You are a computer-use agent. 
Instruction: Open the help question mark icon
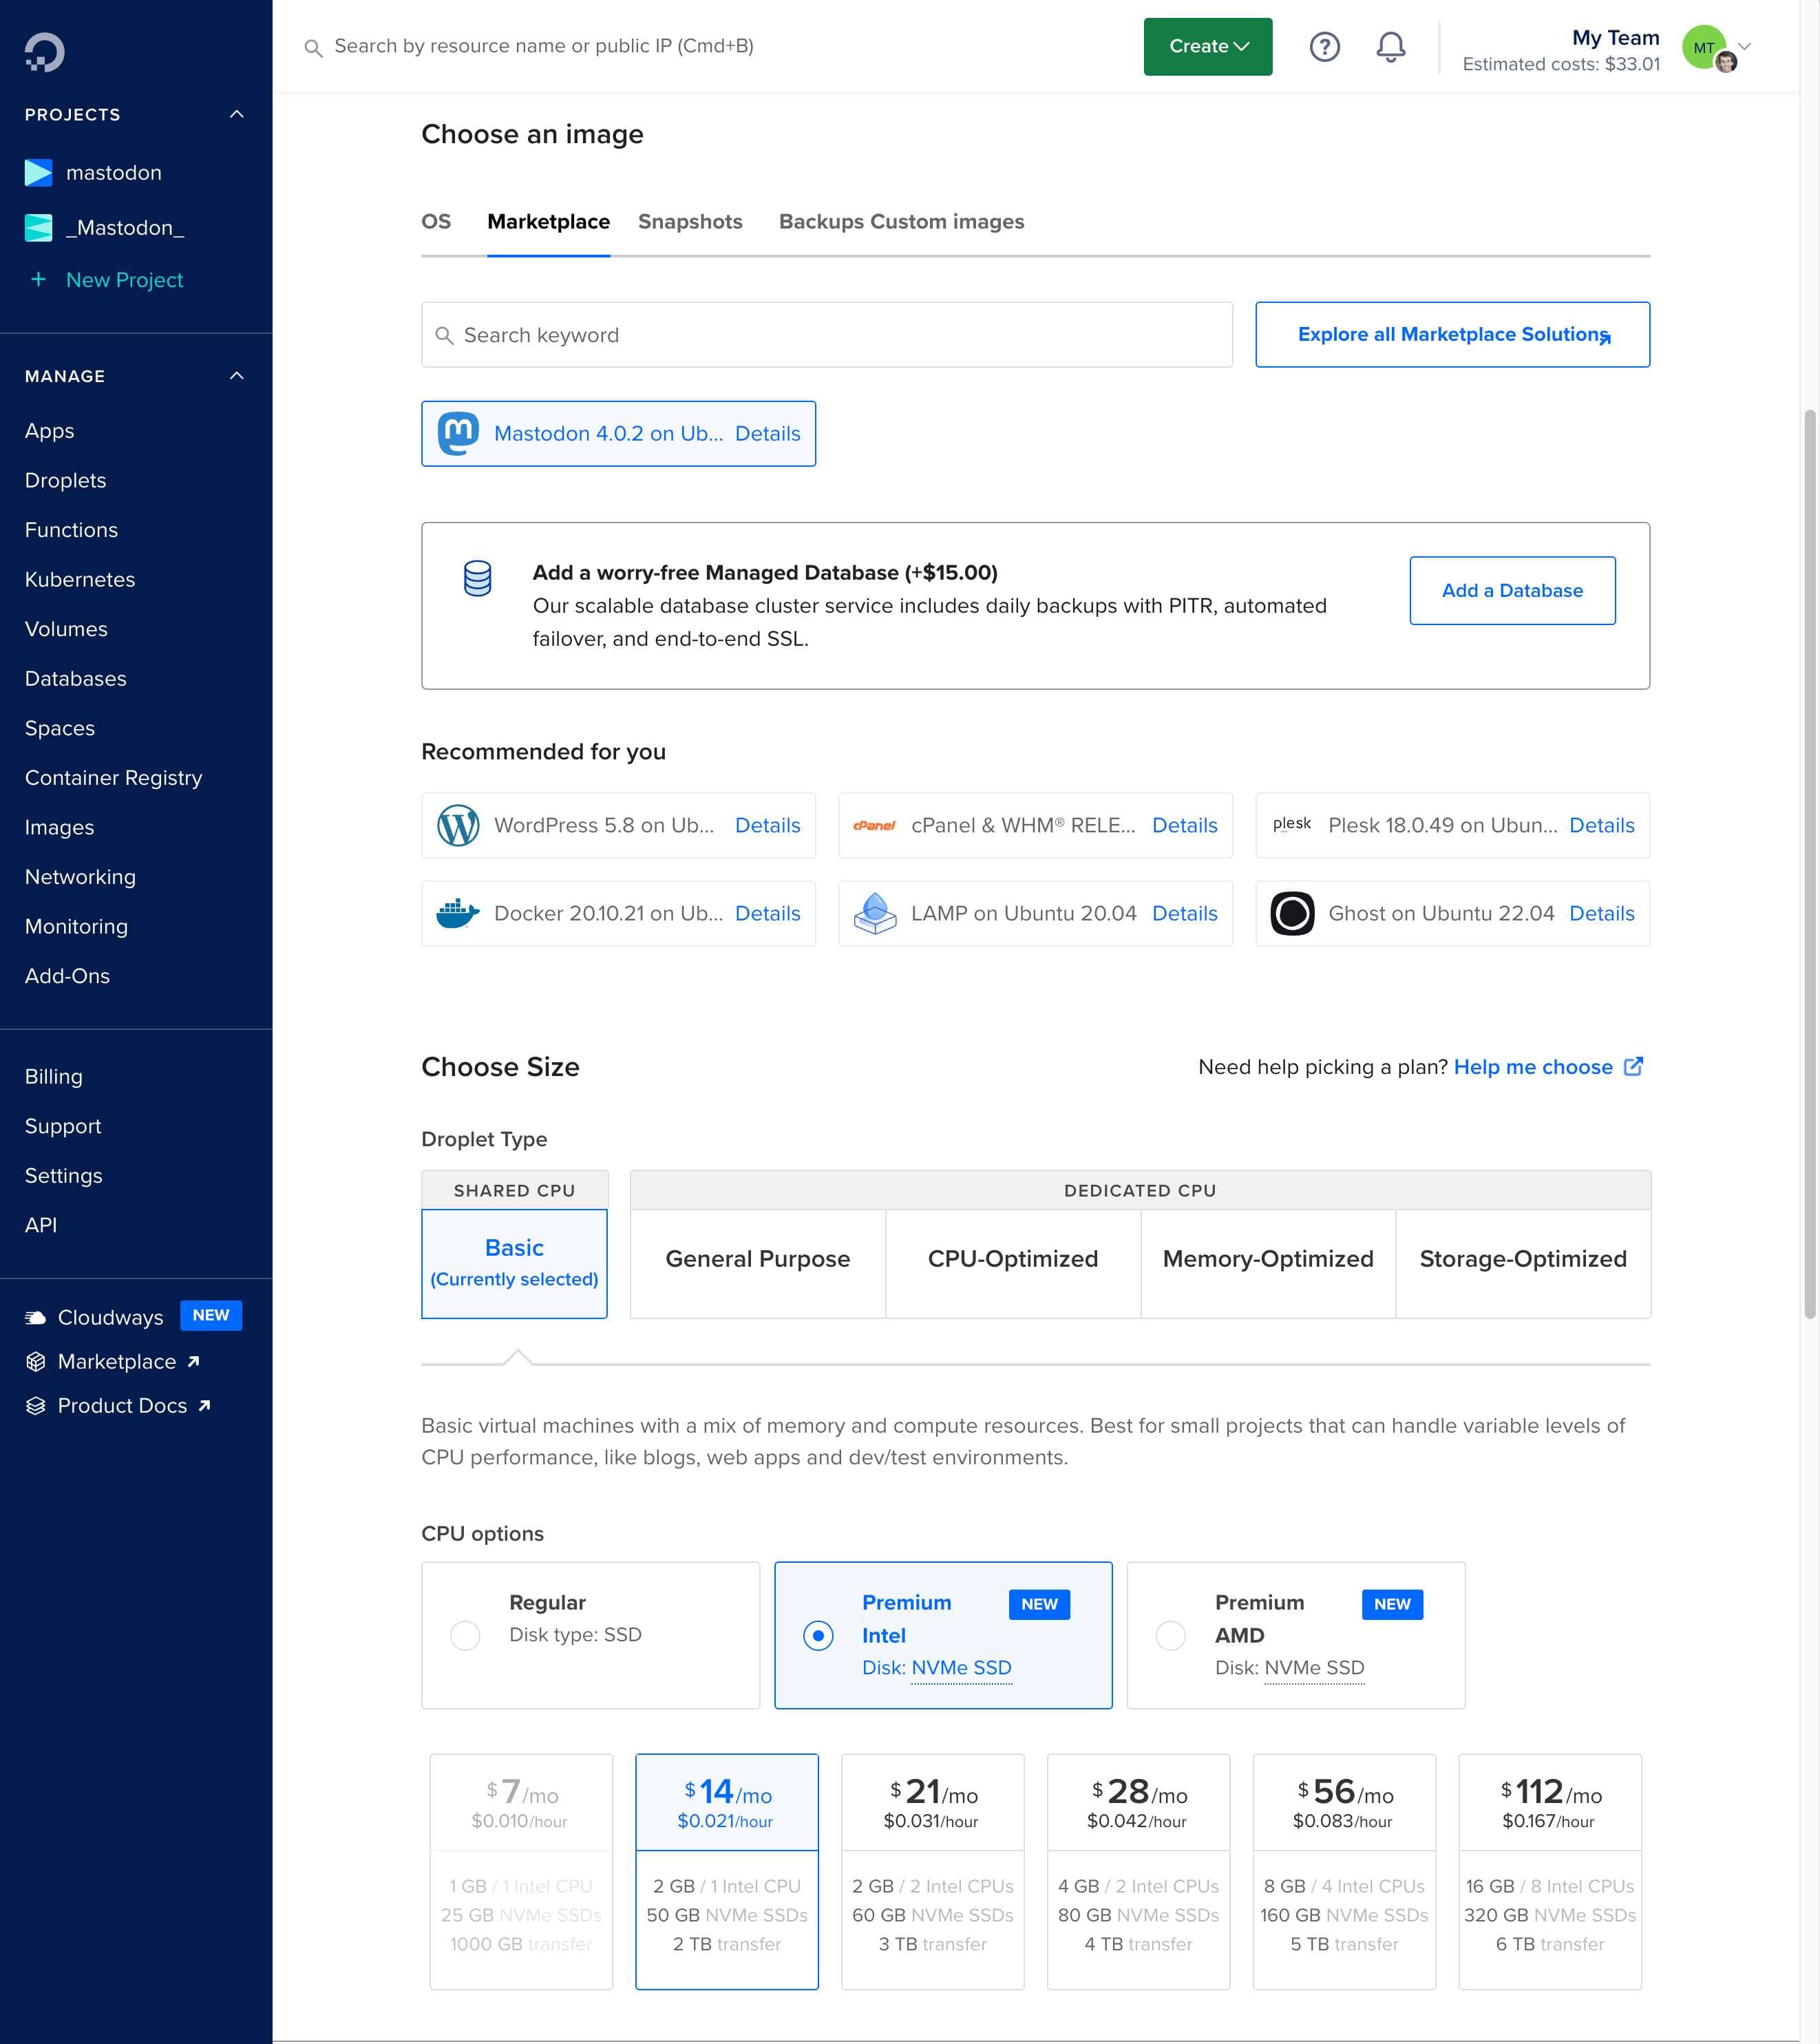(x=1325, y=46)
